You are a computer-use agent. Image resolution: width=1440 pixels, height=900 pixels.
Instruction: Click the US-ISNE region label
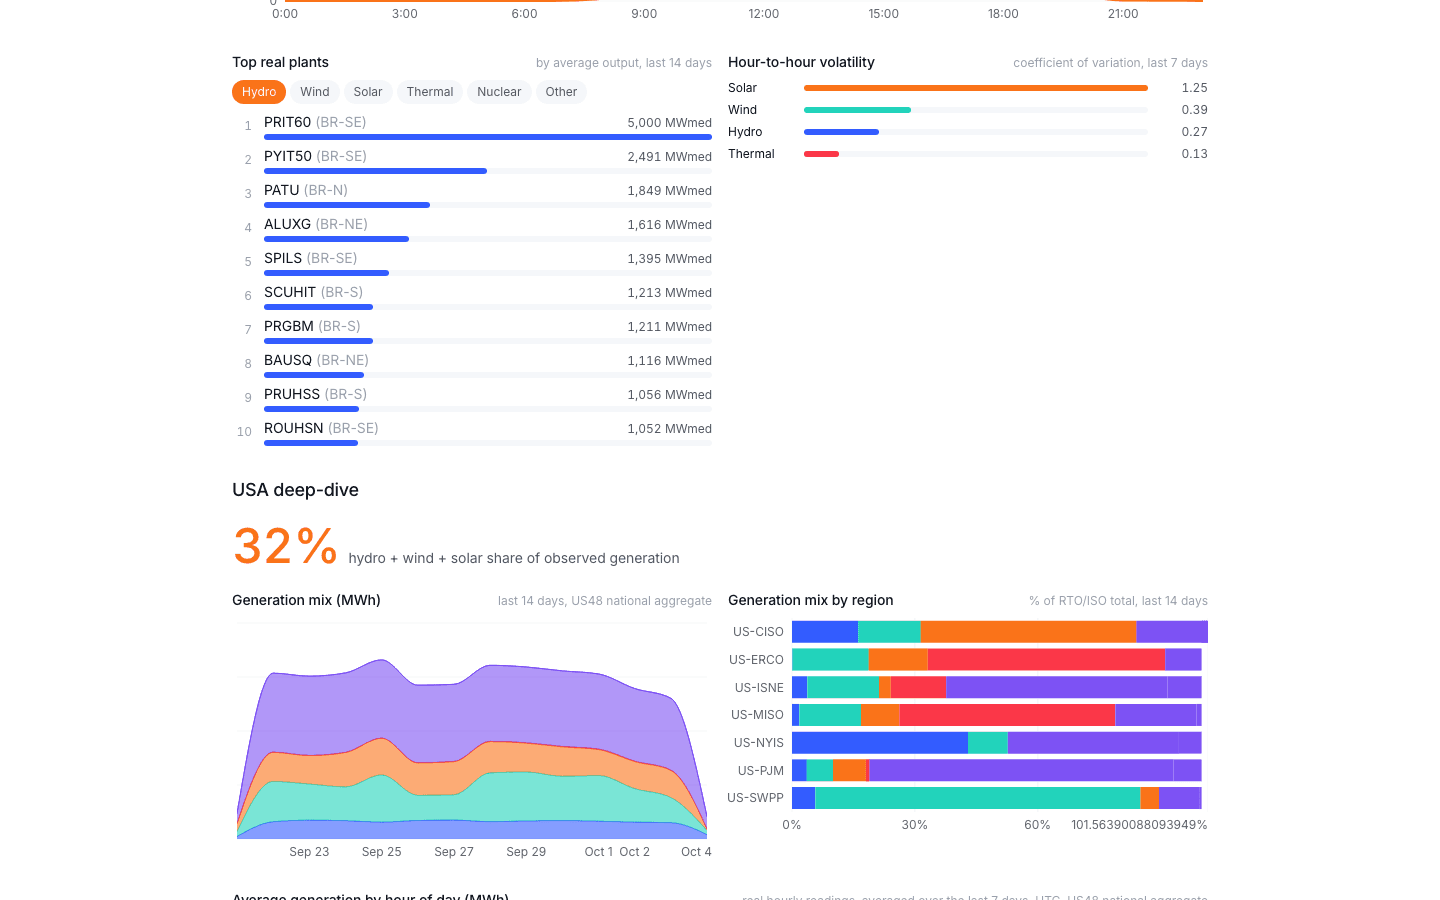click(759, 688)
